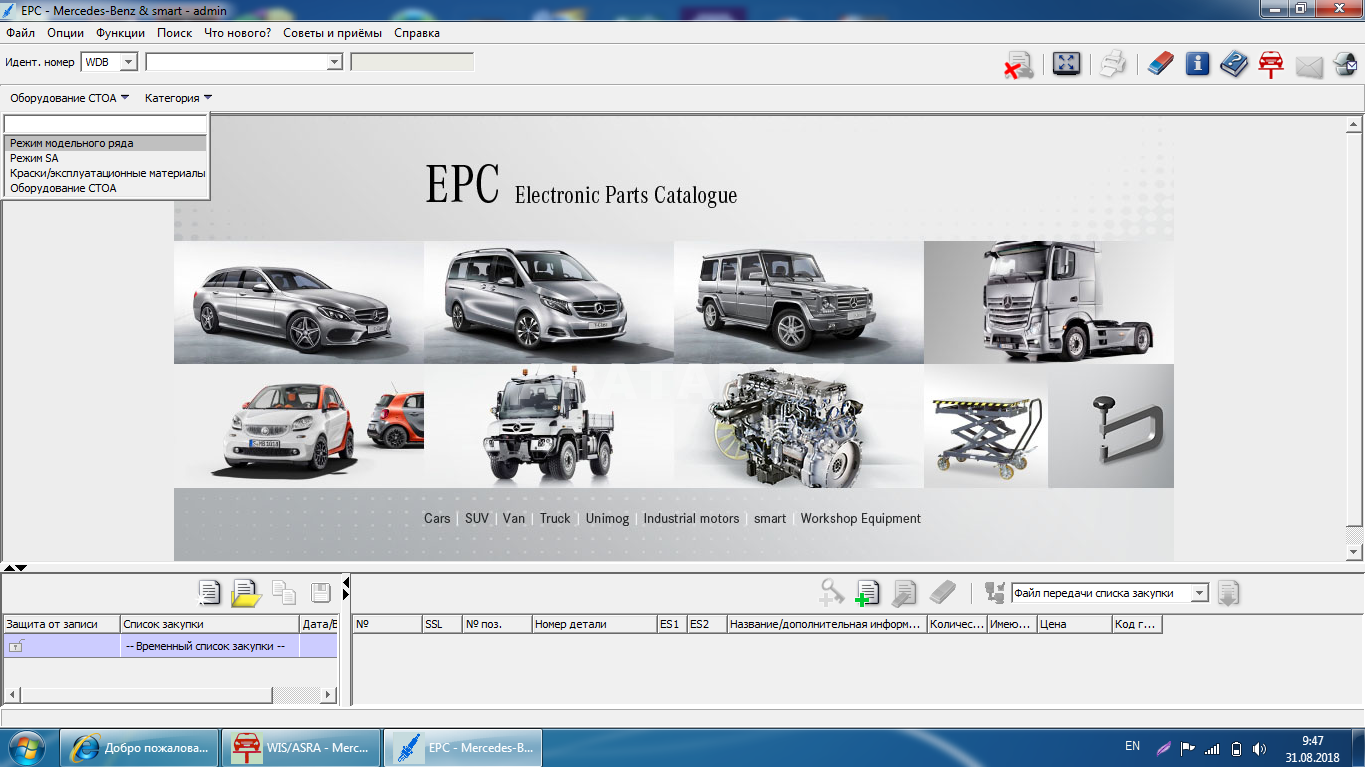Viewport: 1365px width, 767px height.
Task: Switch to WIS/ASRA taskbar window
Action: click(x=300, y=747)
